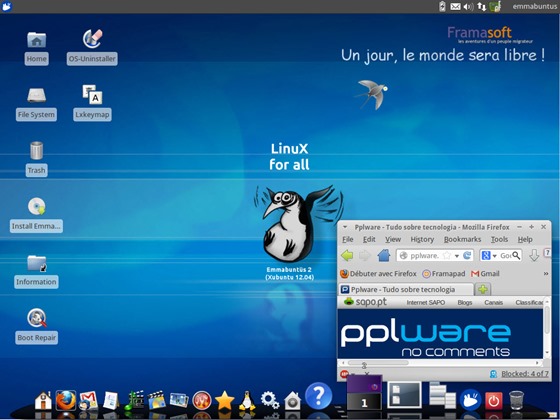Open the network arrows indicator in top panel
This screenshot has width=560, height=420.
[481, 6]
